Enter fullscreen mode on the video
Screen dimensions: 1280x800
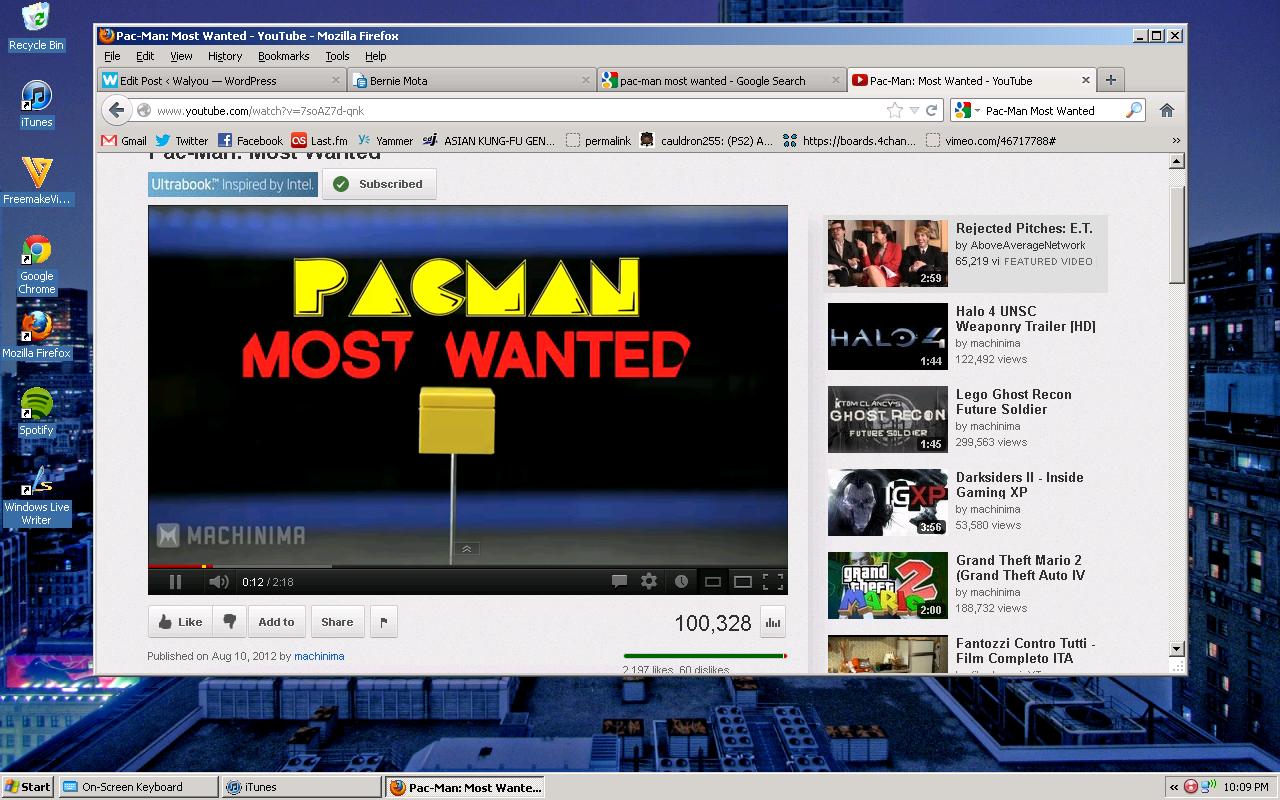[773, 581]
